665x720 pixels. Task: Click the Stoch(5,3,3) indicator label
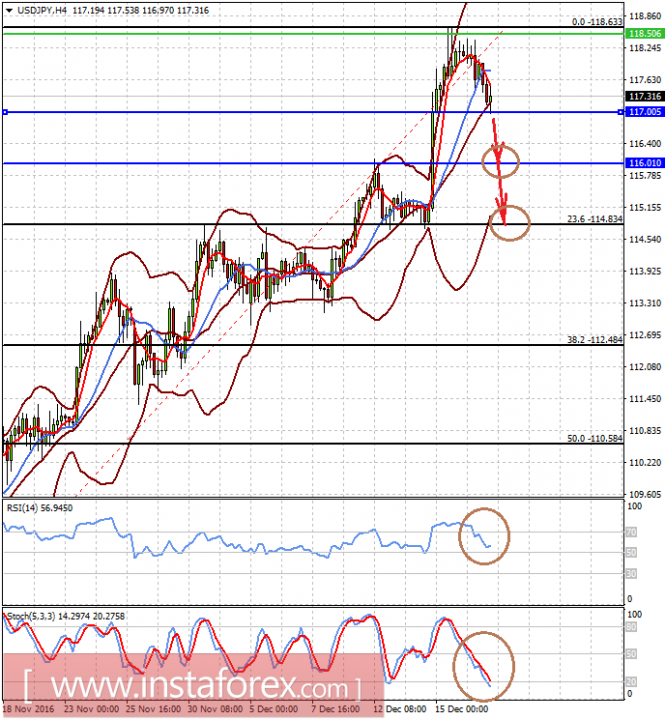pos(66,616)
